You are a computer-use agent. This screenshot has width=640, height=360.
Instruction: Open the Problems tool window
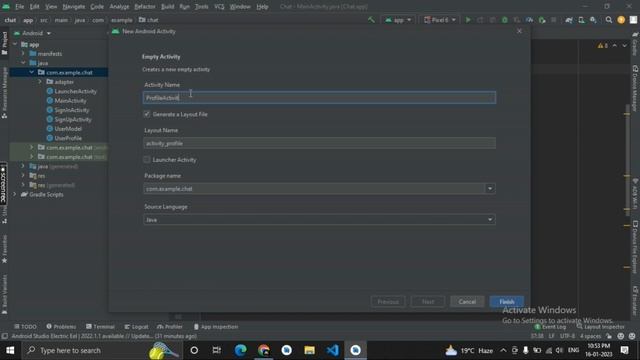pyautogui.click(x=61, y=327)
